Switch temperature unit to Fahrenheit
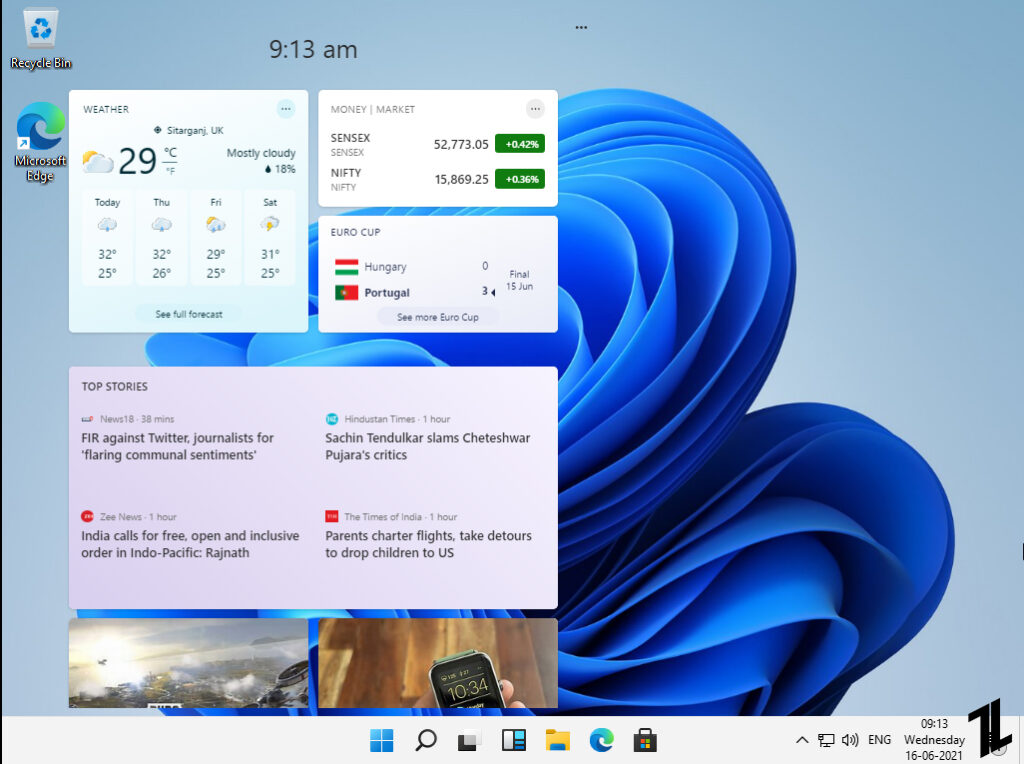 click(x=170, y=171)
